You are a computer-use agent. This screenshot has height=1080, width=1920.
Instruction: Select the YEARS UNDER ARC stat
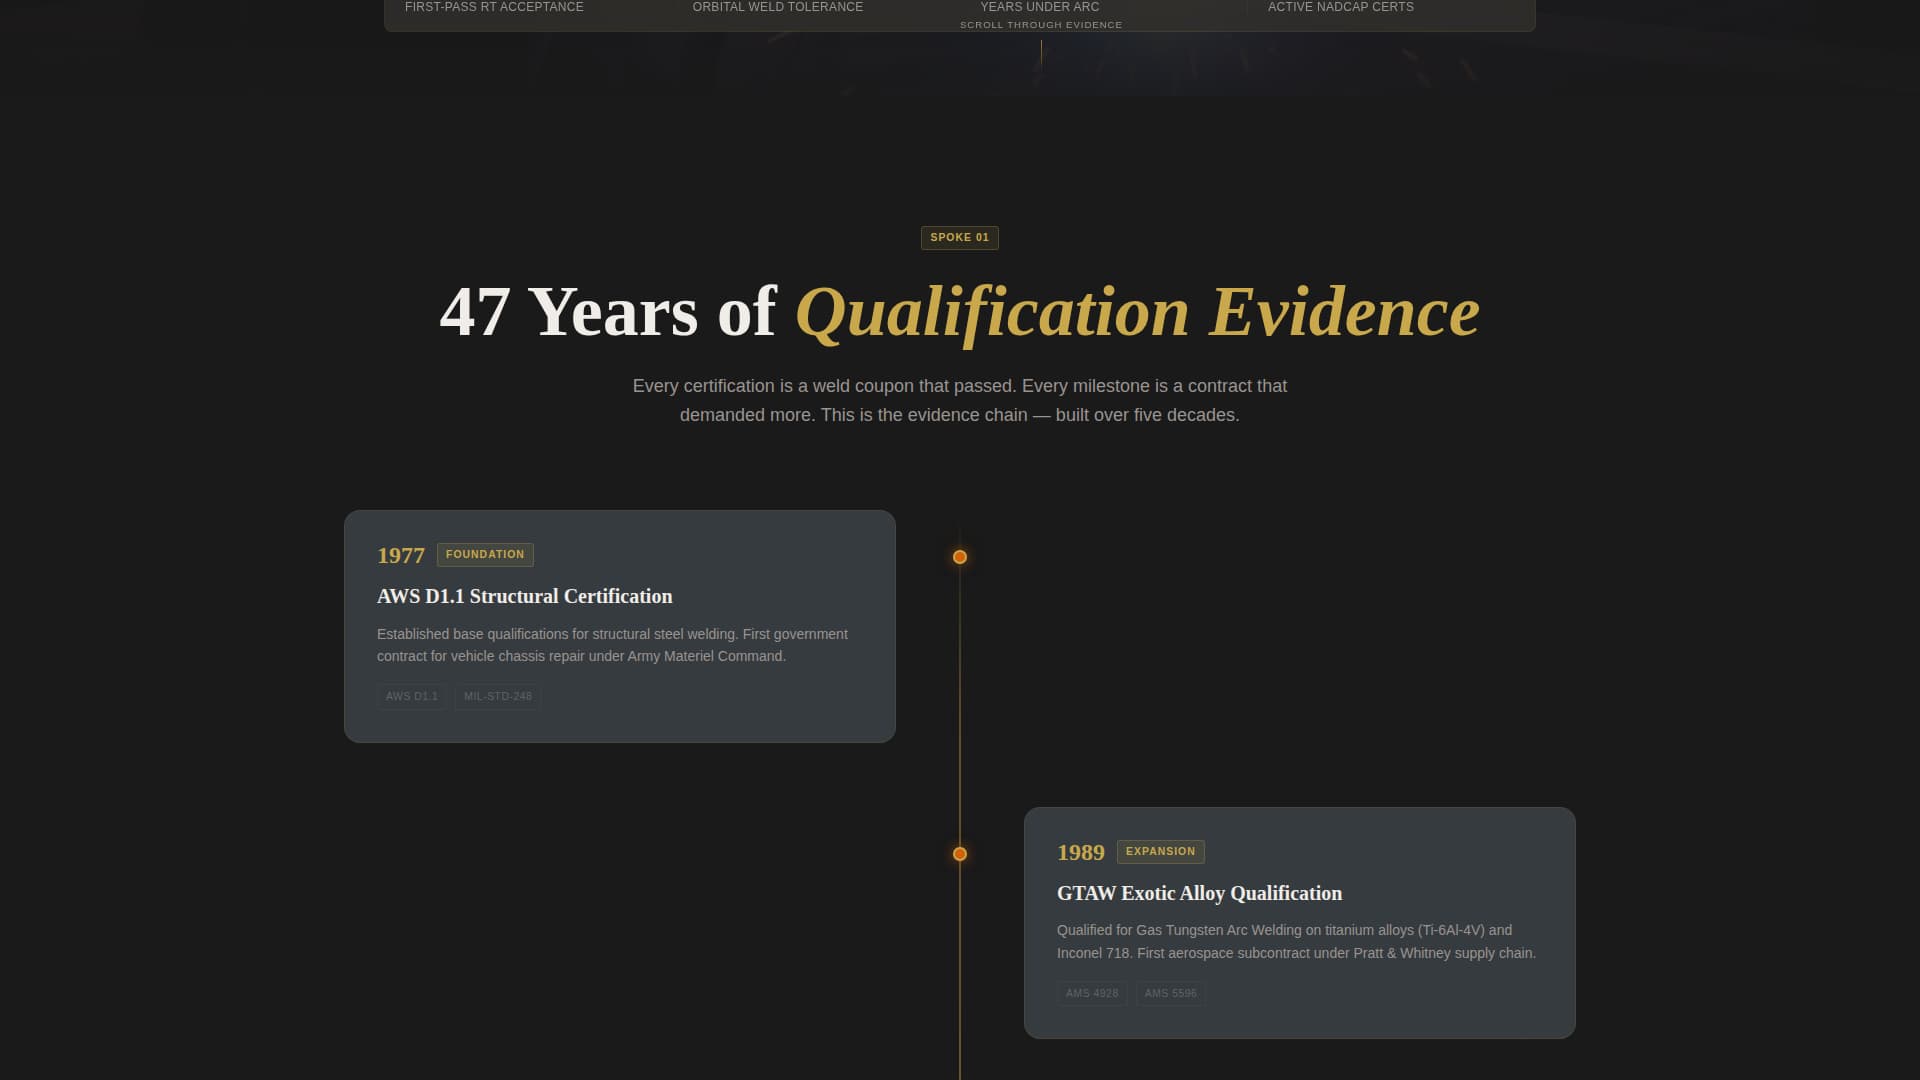point(1039,7)
